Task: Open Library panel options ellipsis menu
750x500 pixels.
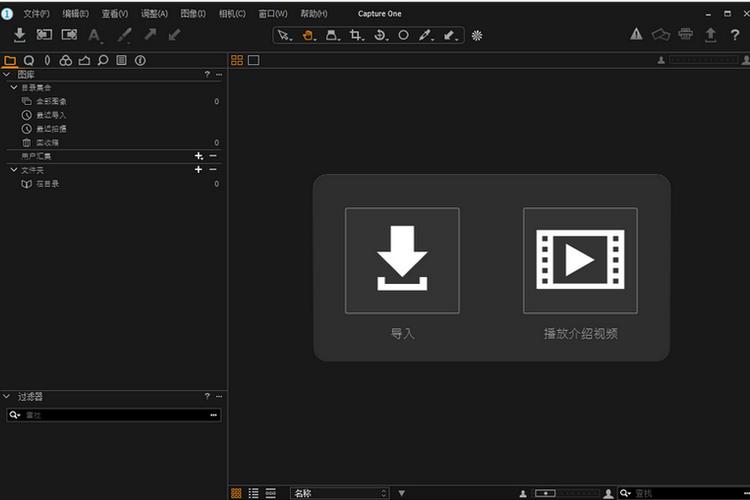Action: click(219, 75)
